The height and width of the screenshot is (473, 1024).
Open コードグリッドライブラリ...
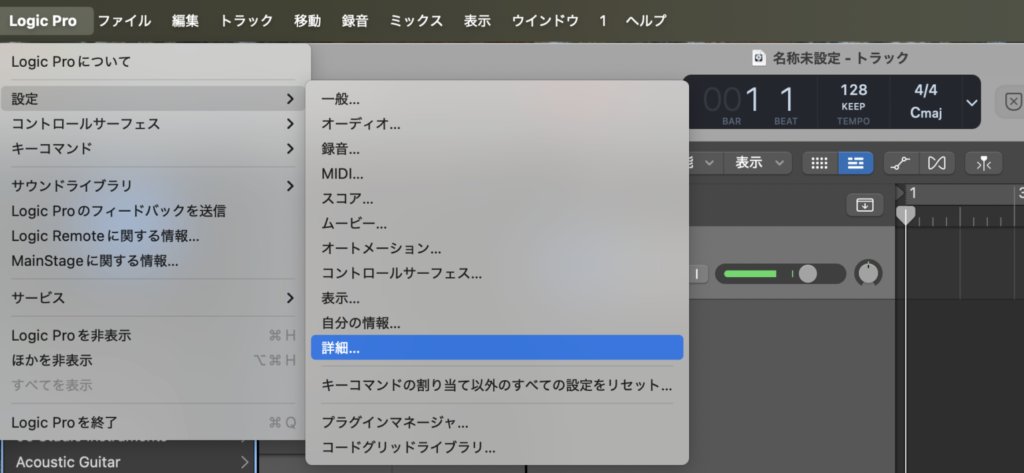(497, 448)
